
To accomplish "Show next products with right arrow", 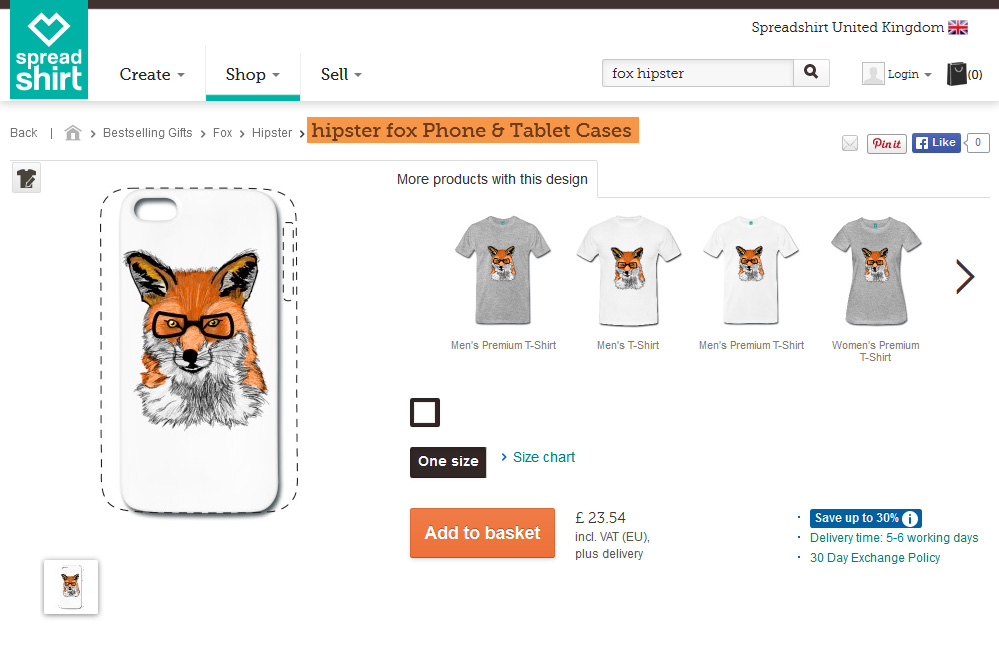I will point(964,276).
